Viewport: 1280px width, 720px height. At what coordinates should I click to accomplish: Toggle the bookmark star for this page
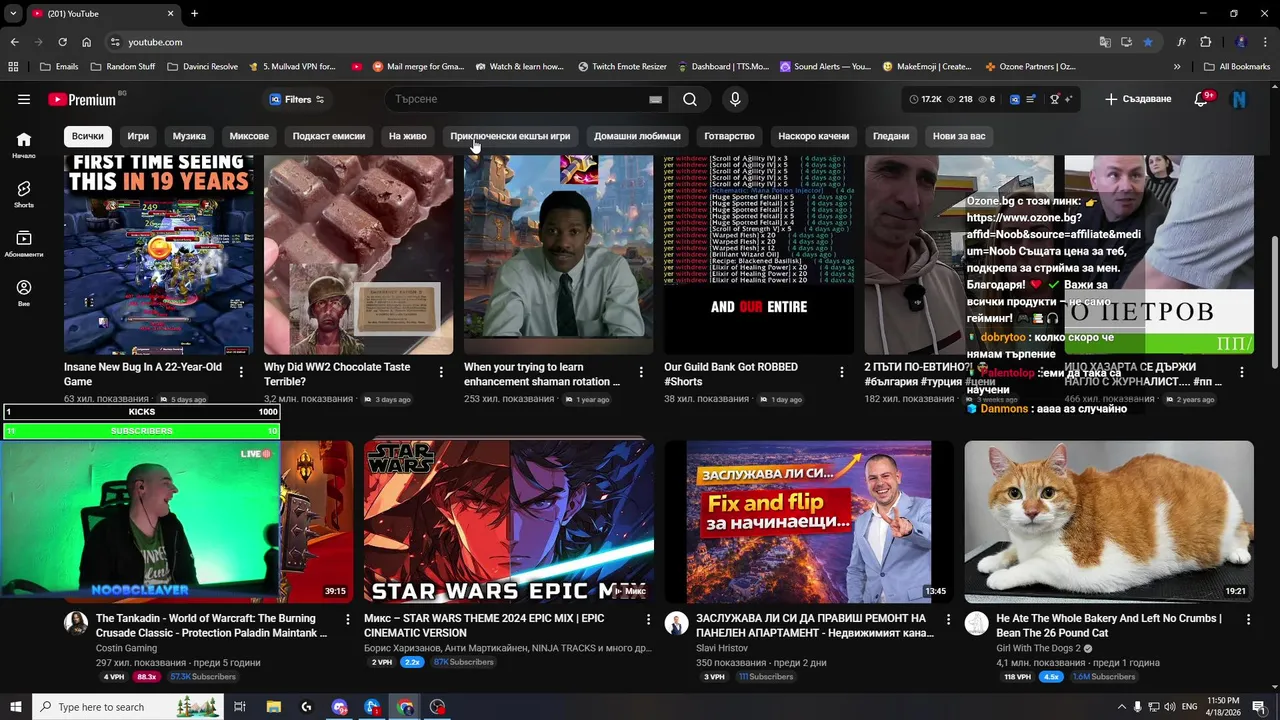coord(1148,42)
